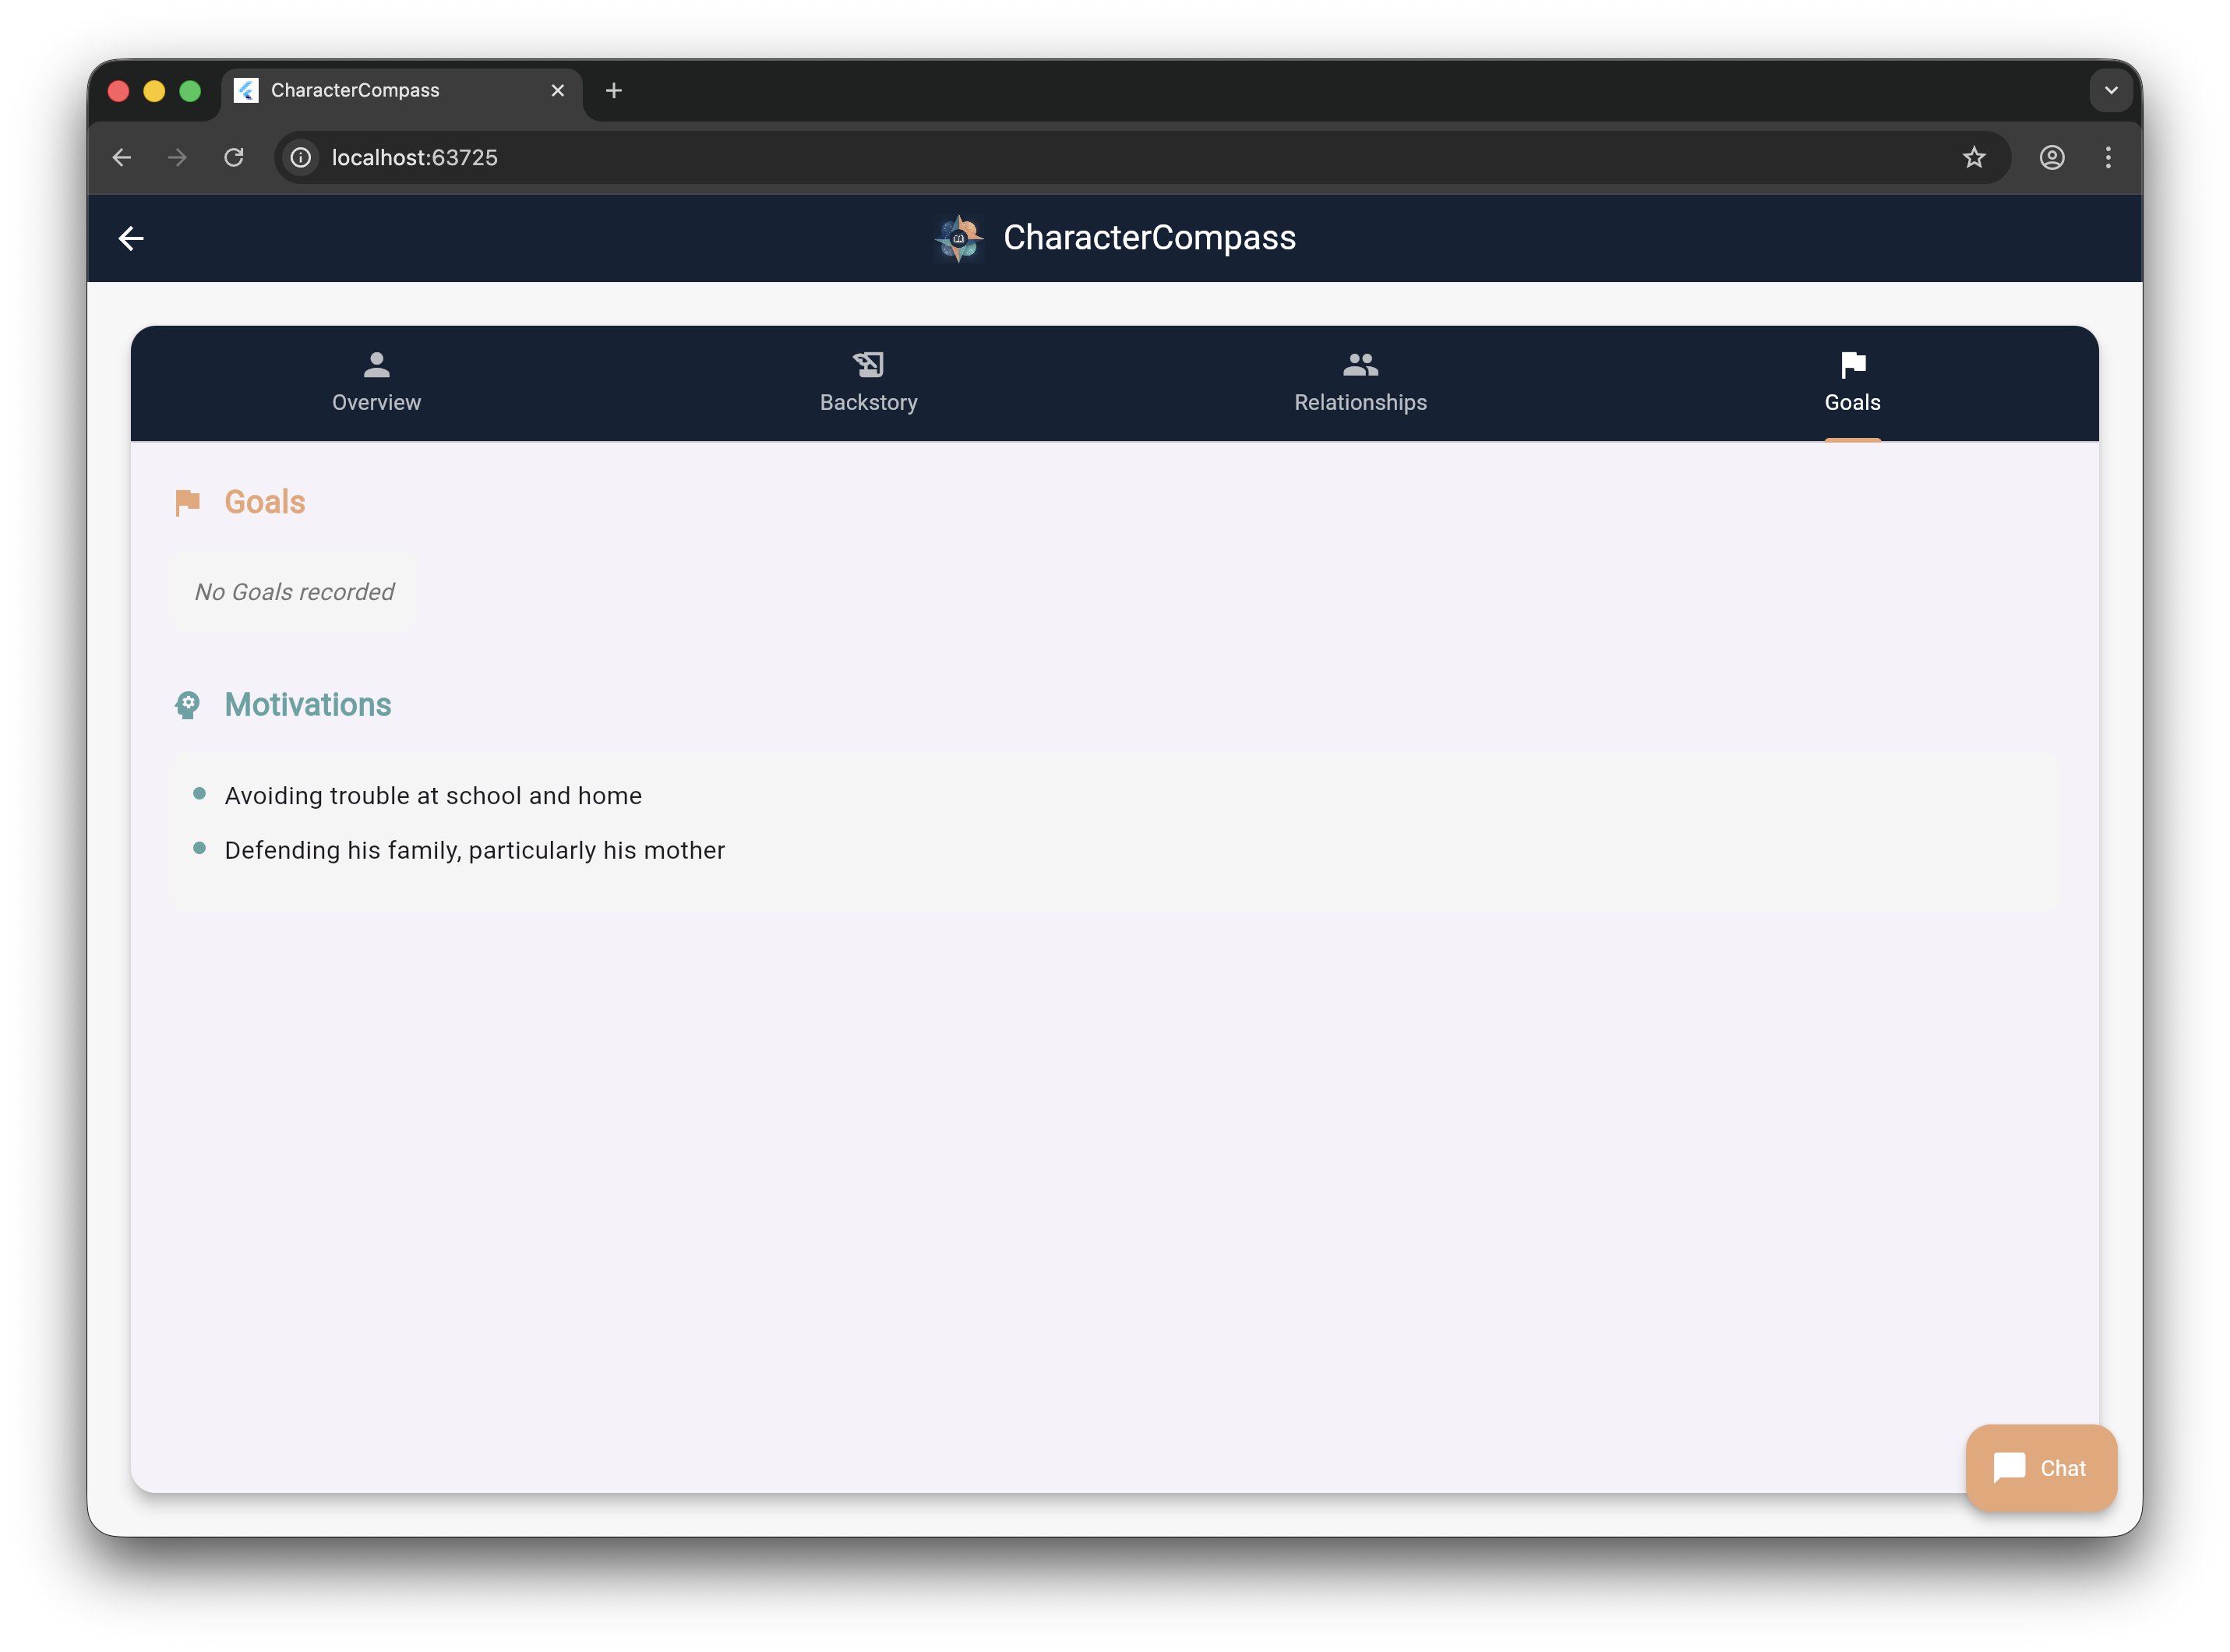Click the orange Goals heading flag icon
Viewport: 2230px width, 1652px height.
[x=187, y=502]
